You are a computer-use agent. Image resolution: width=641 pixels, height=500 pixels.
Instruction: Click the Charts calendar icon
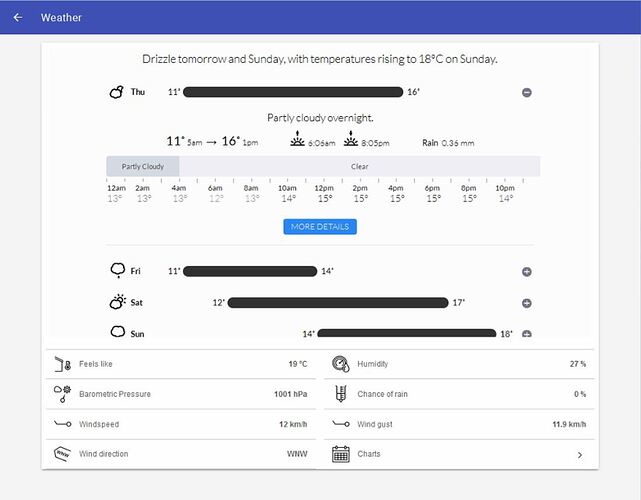click(340, 454)
